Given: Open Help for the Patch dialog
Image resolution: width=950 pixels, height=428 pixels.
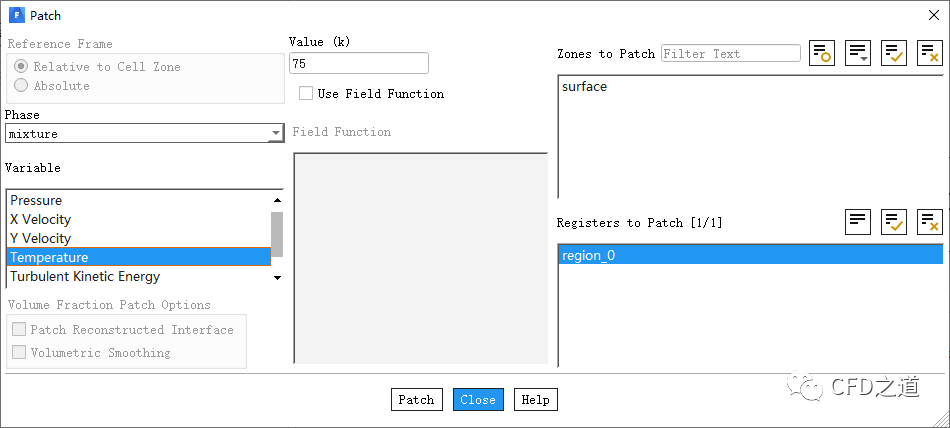Looking at the screenshot, I should coord(535,400).
